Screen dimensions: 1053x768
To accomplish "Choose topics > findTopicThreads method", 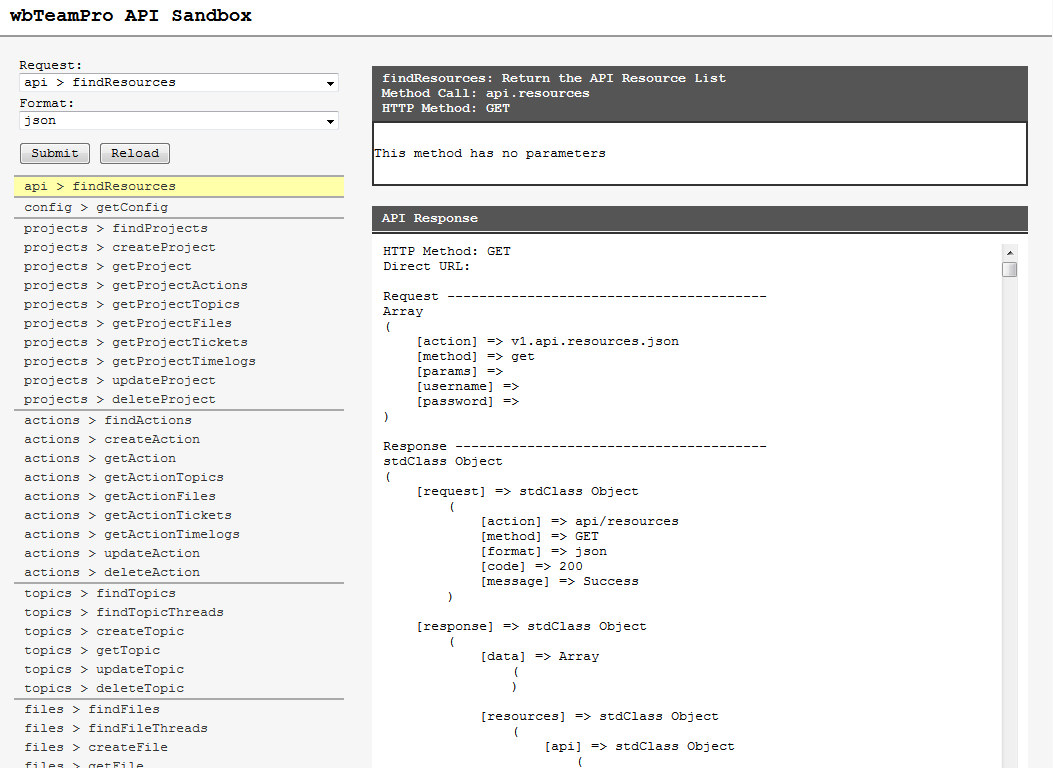I will pos(124,613).
